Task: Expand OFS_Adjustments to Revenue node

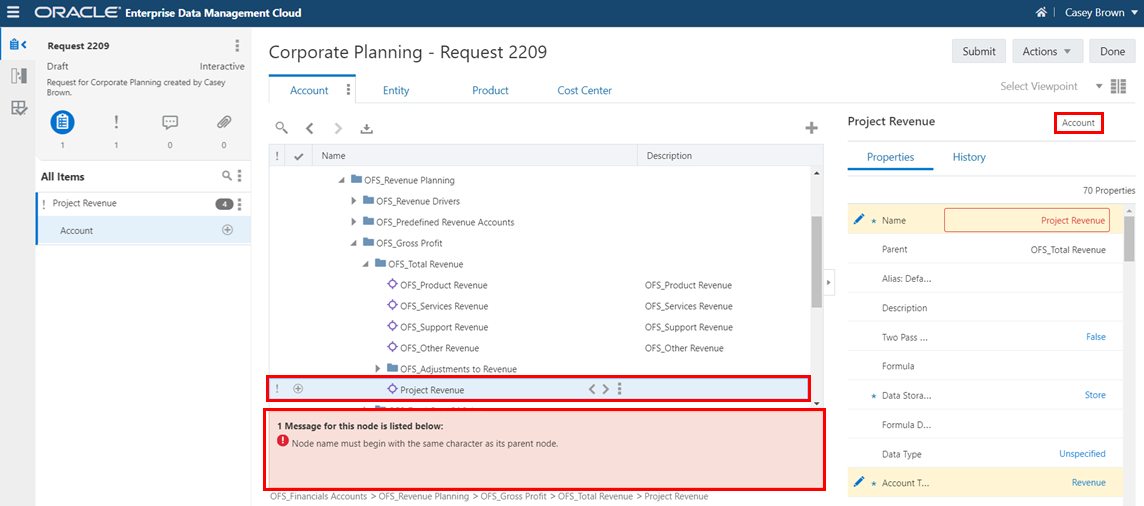Action: [x=378, y=369]
